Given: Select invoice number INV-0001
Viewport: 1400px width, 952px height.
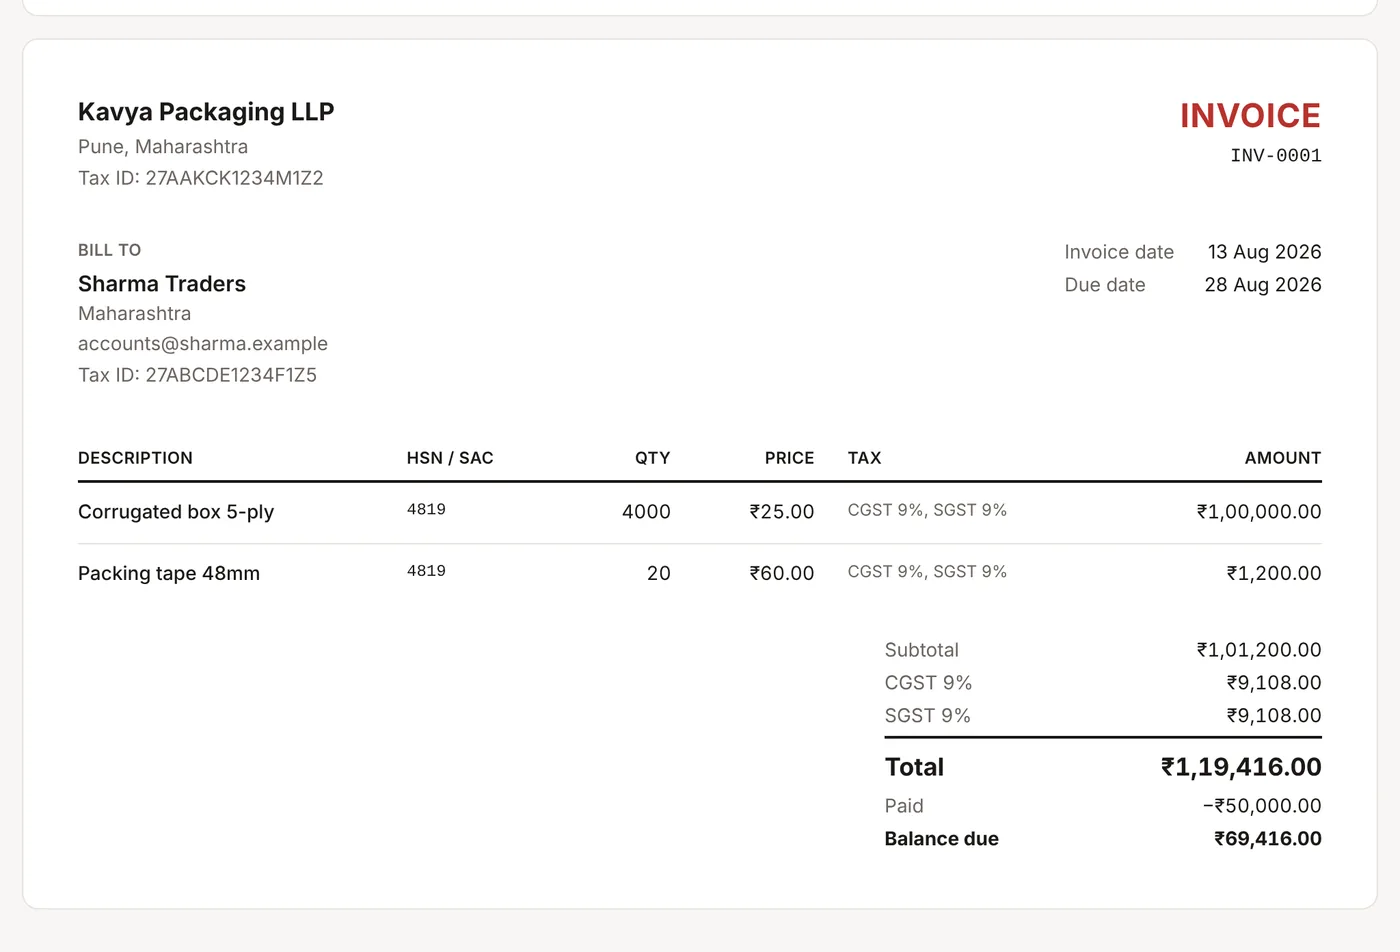Looking at the screenshot, I should [x=1276, y=156].
